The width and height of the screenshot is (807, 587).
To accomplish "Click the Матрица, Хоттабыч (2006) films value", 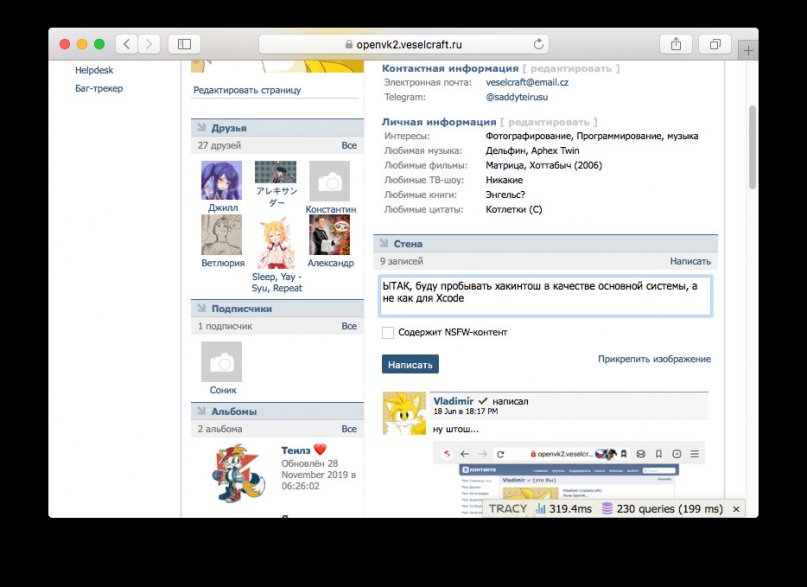I will tap(543, 165).
